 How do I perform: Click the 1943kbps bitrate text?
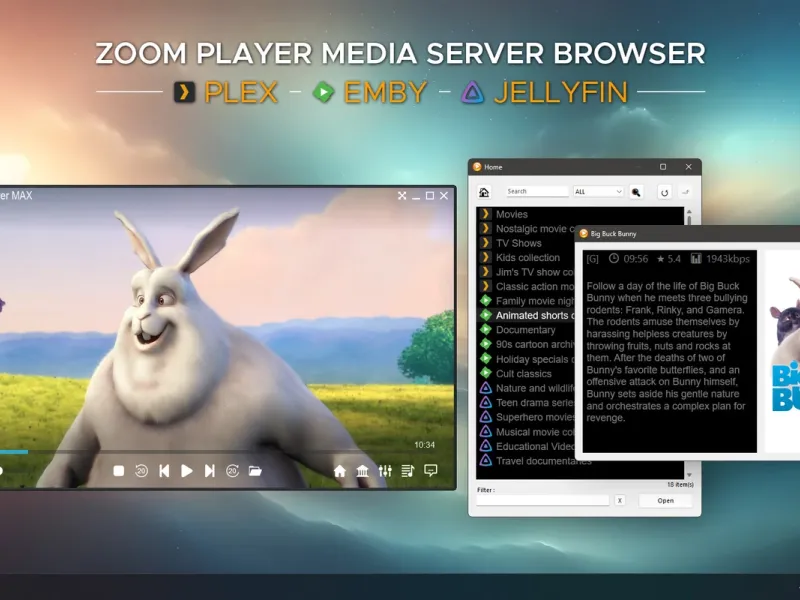[728, 259]
